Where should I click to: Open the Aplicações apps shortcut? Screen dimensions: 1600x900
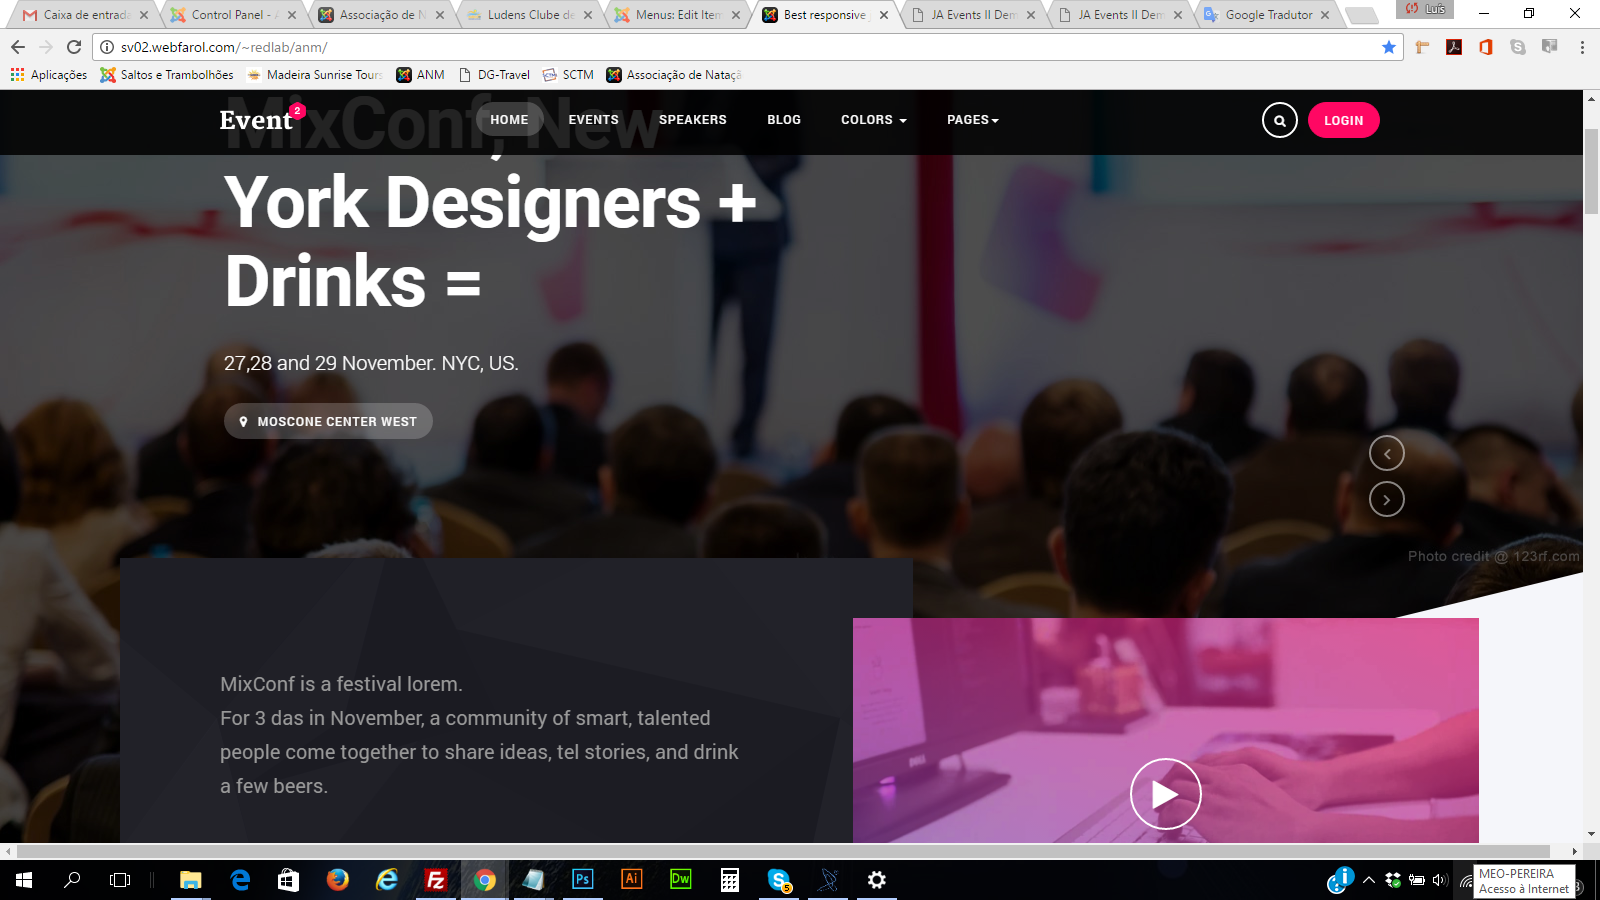click(x=49, y=75)
